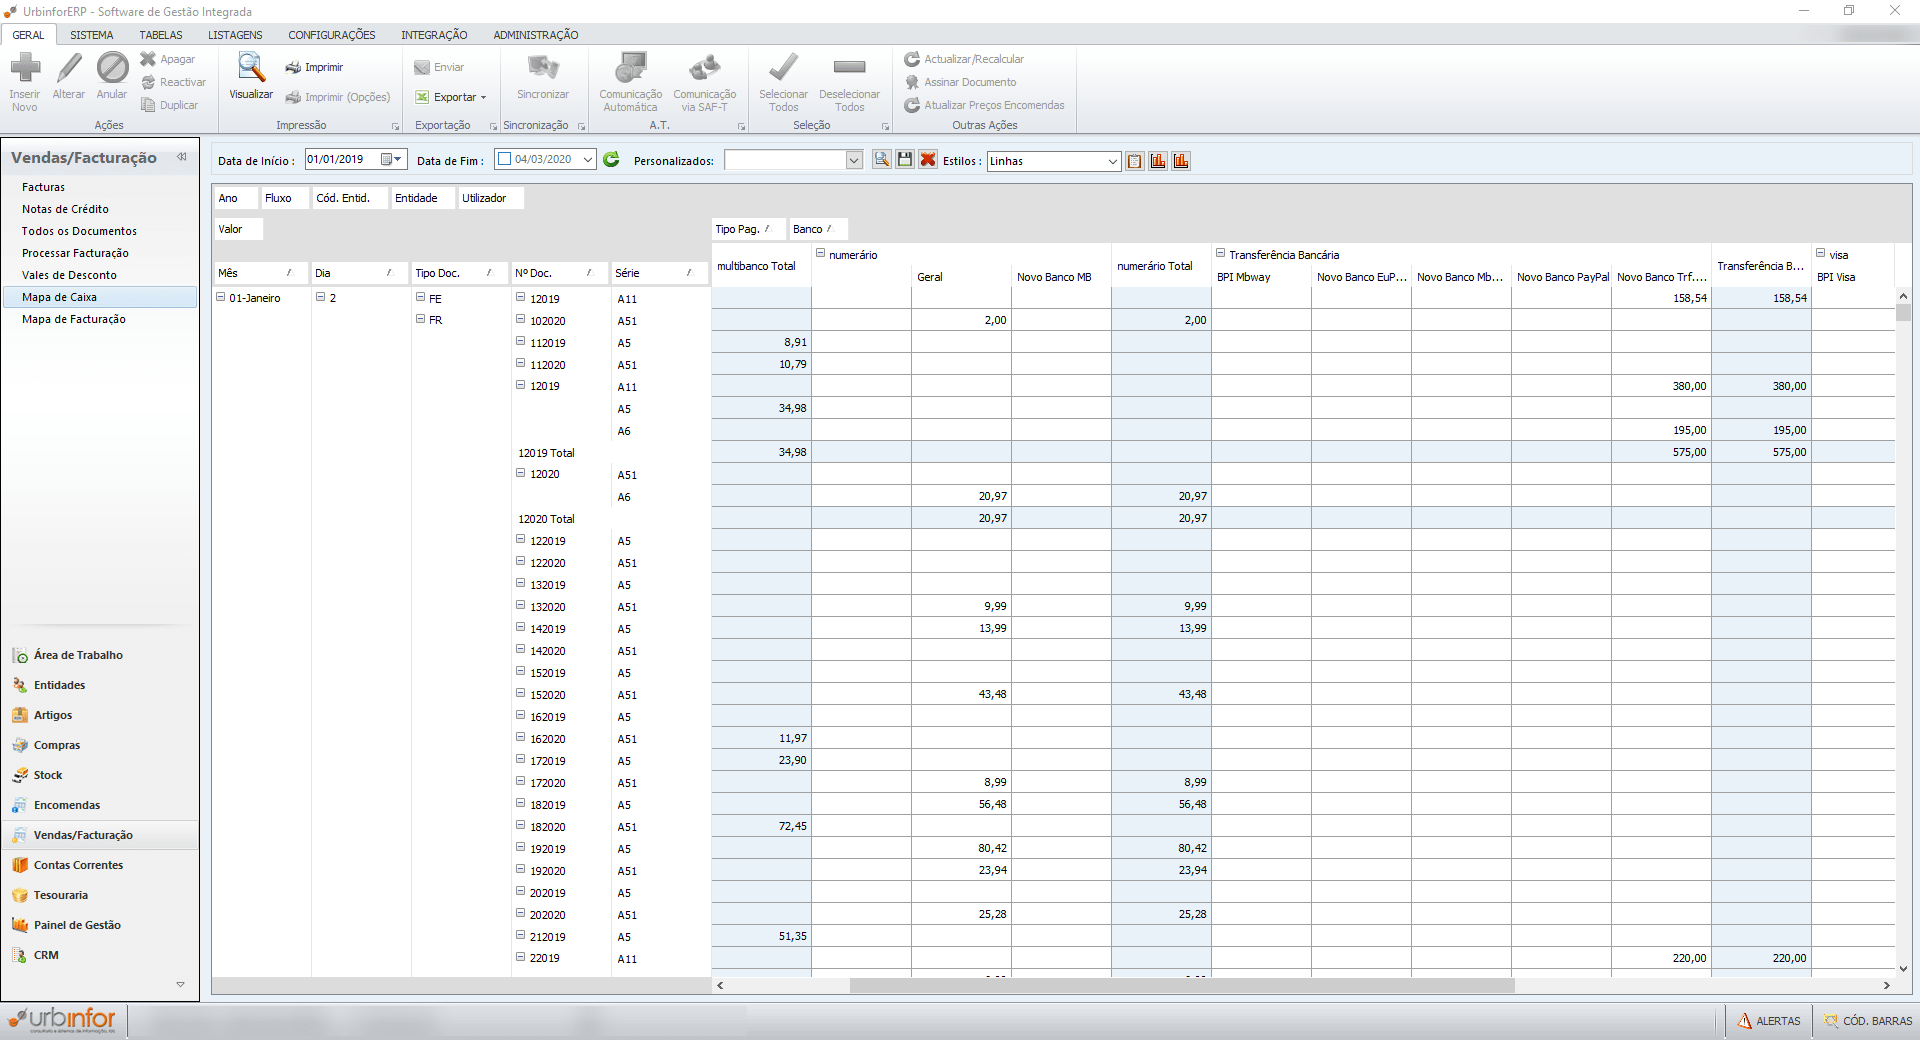Click the red X delete personalizado icon
Screen dimensions: 1920x1040
928,160
